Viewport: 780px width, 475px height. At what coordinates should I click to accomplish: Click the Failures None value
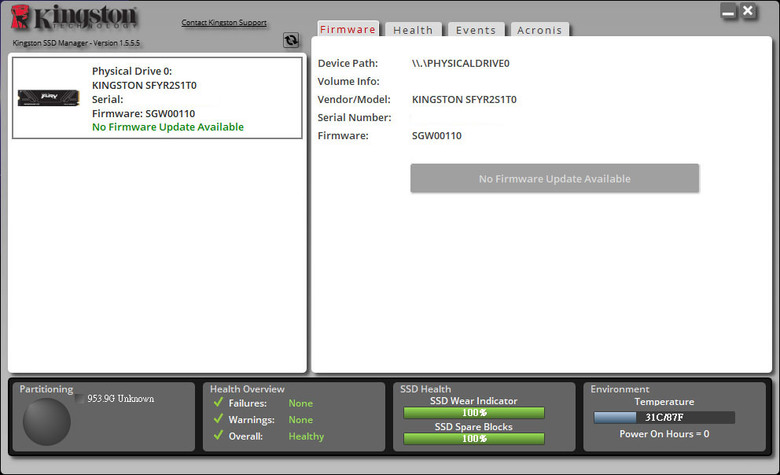click(300, 403)
